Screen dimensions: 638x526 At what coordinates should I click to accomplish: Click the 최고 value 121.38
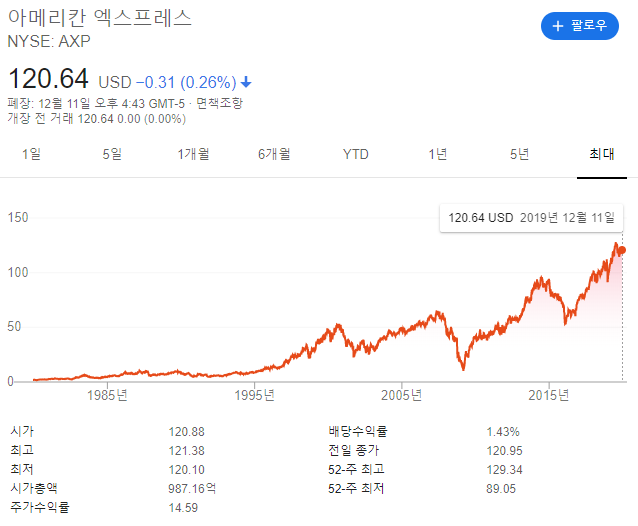coord(186,451)
